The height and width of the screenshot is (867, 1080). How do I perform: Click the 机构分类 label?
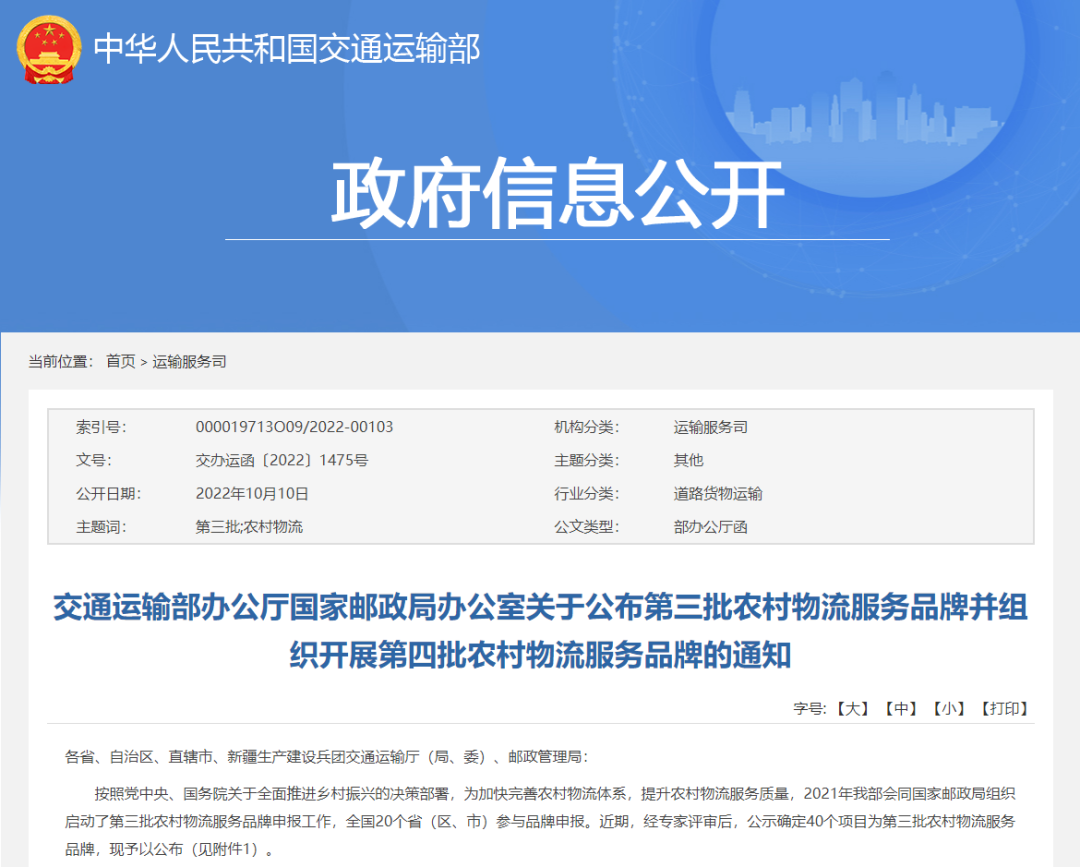point(587,427)
